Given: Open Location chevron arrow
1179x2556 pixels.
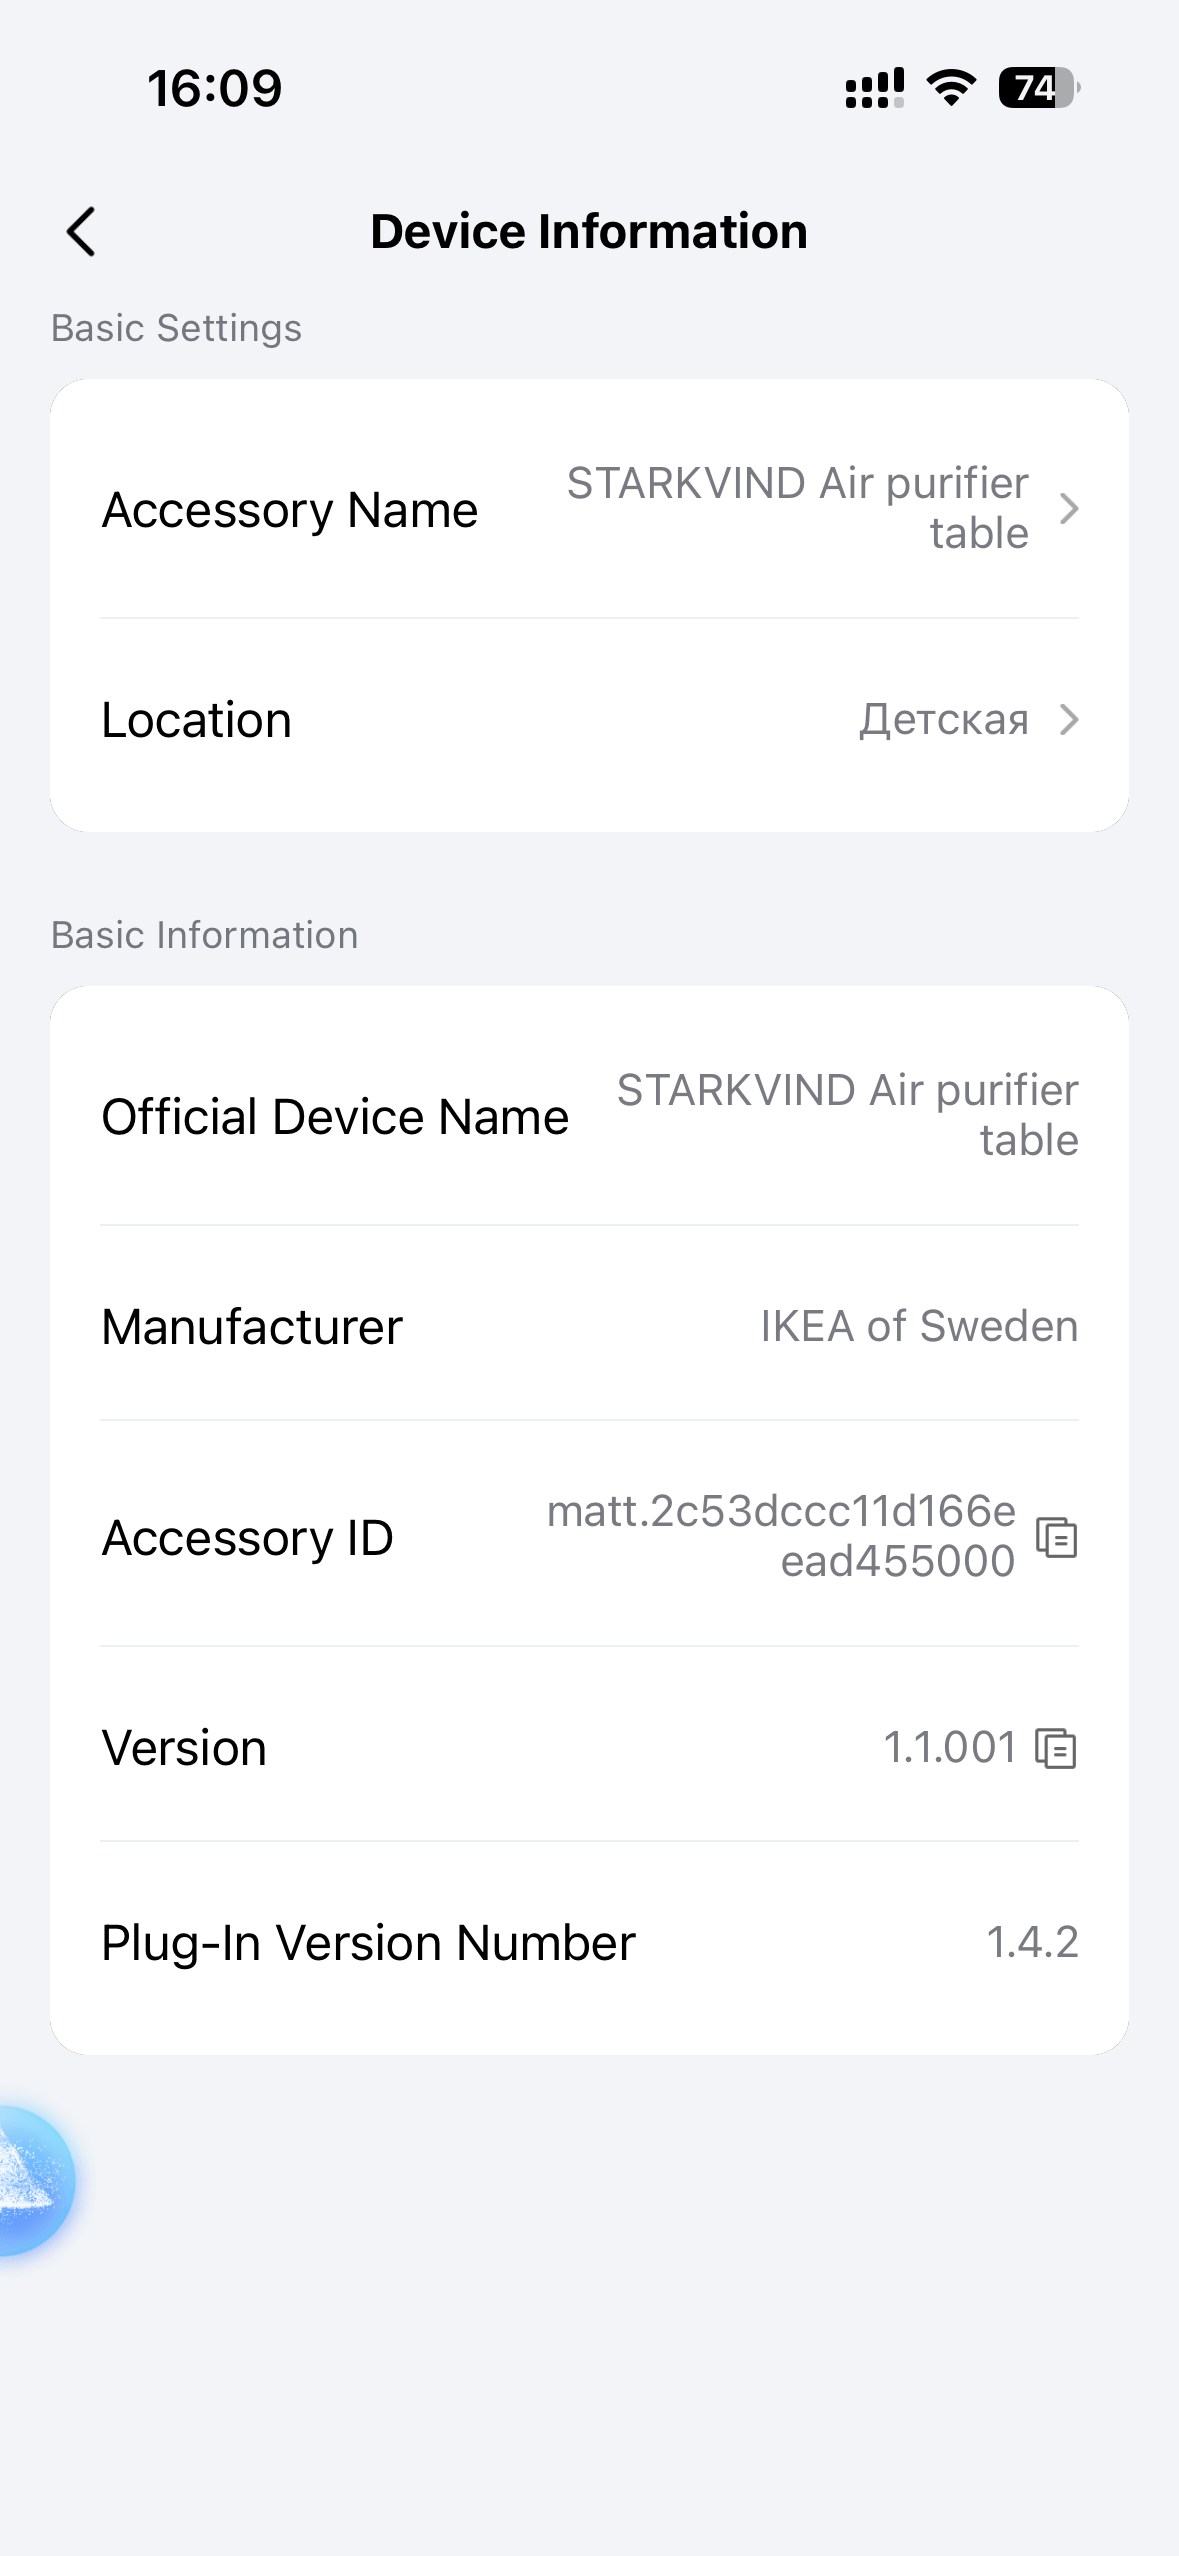Looking at the screenshot, I should [1069, 719].
